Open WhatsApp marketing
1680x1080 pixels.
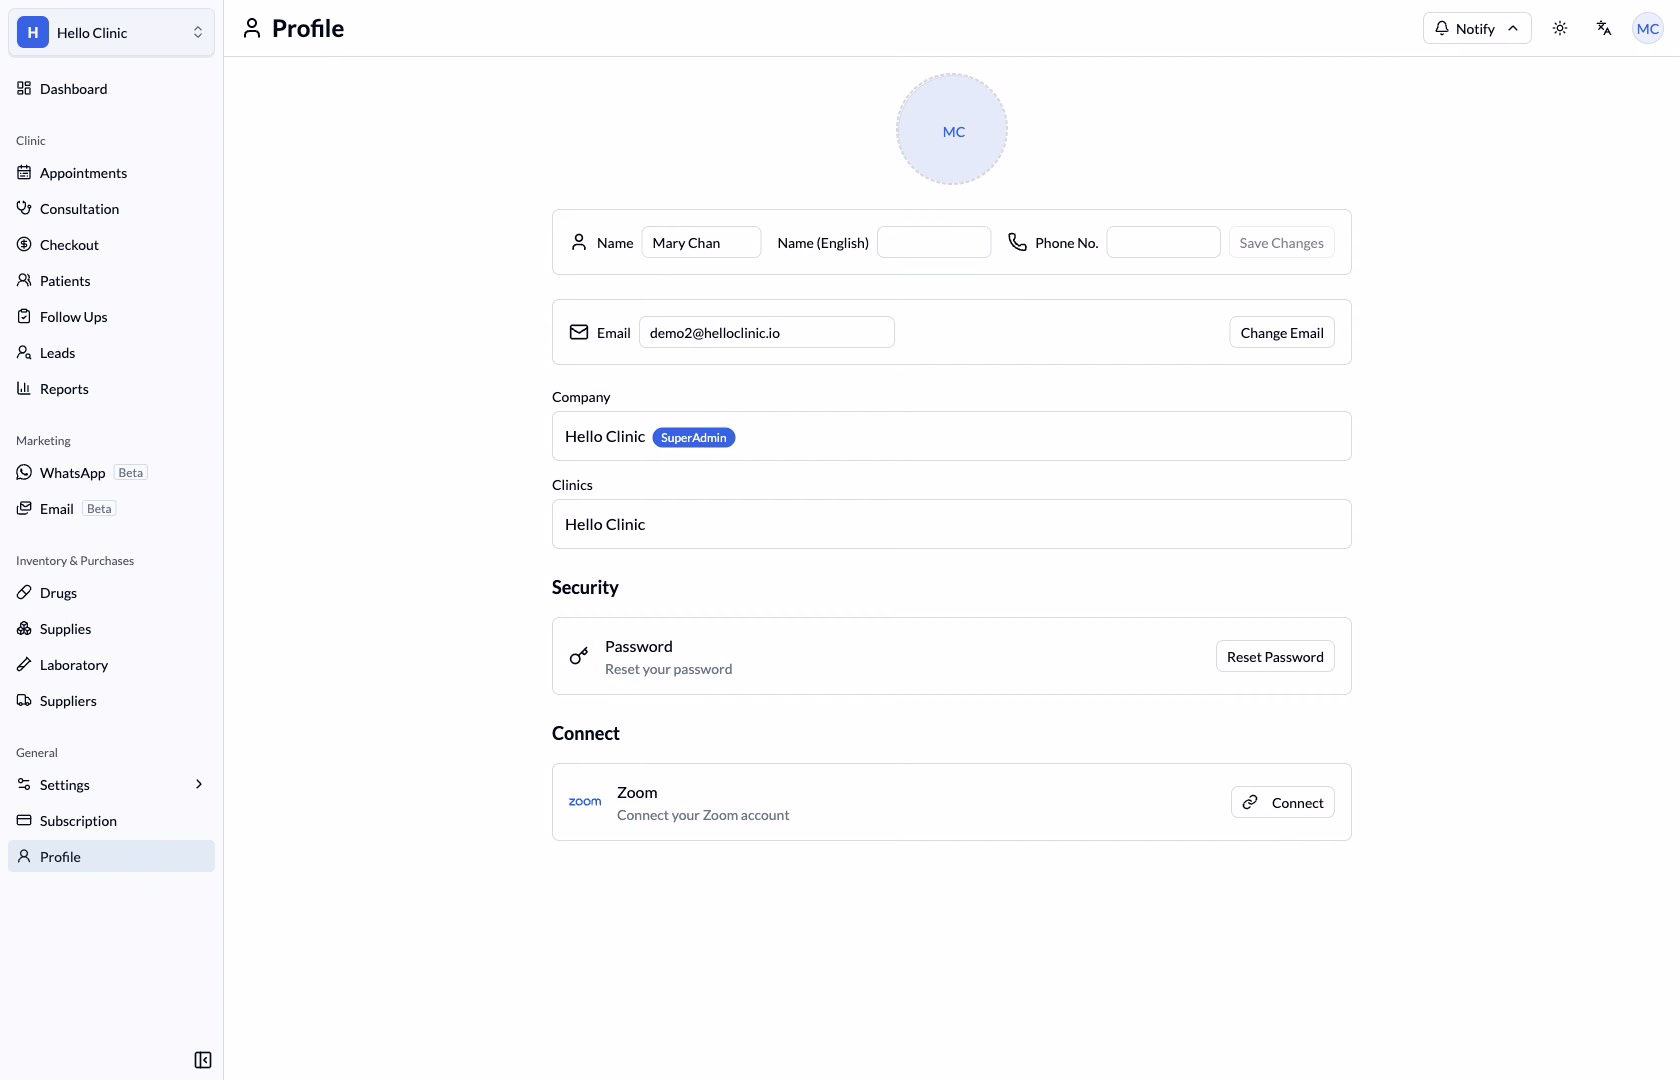click(x=111, y=472)
